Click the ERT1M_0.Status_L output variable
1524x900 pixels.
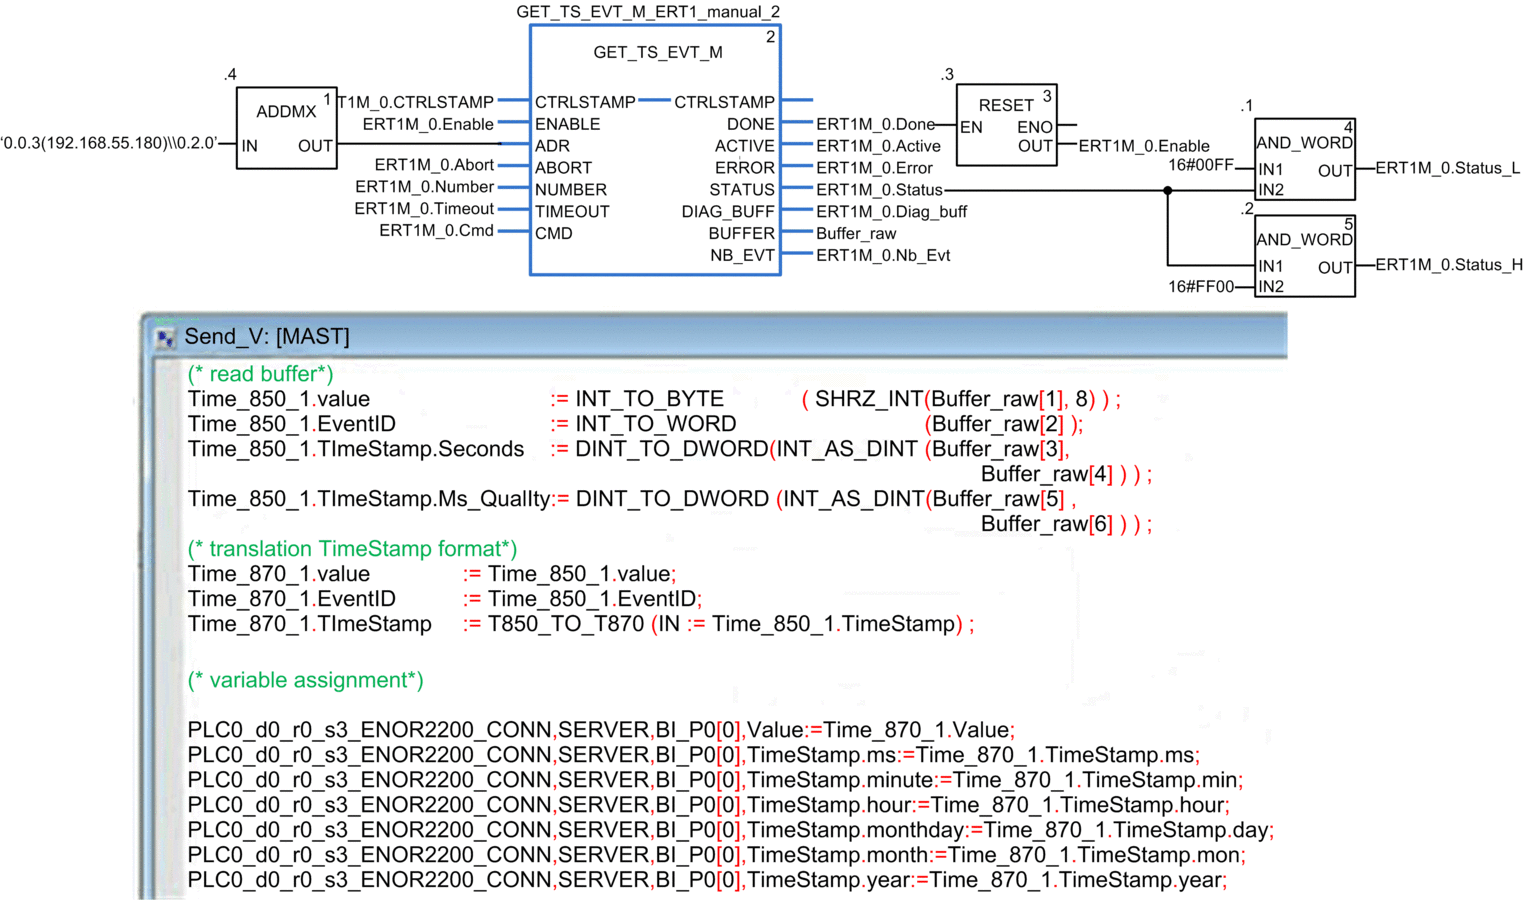point(1448,168)
